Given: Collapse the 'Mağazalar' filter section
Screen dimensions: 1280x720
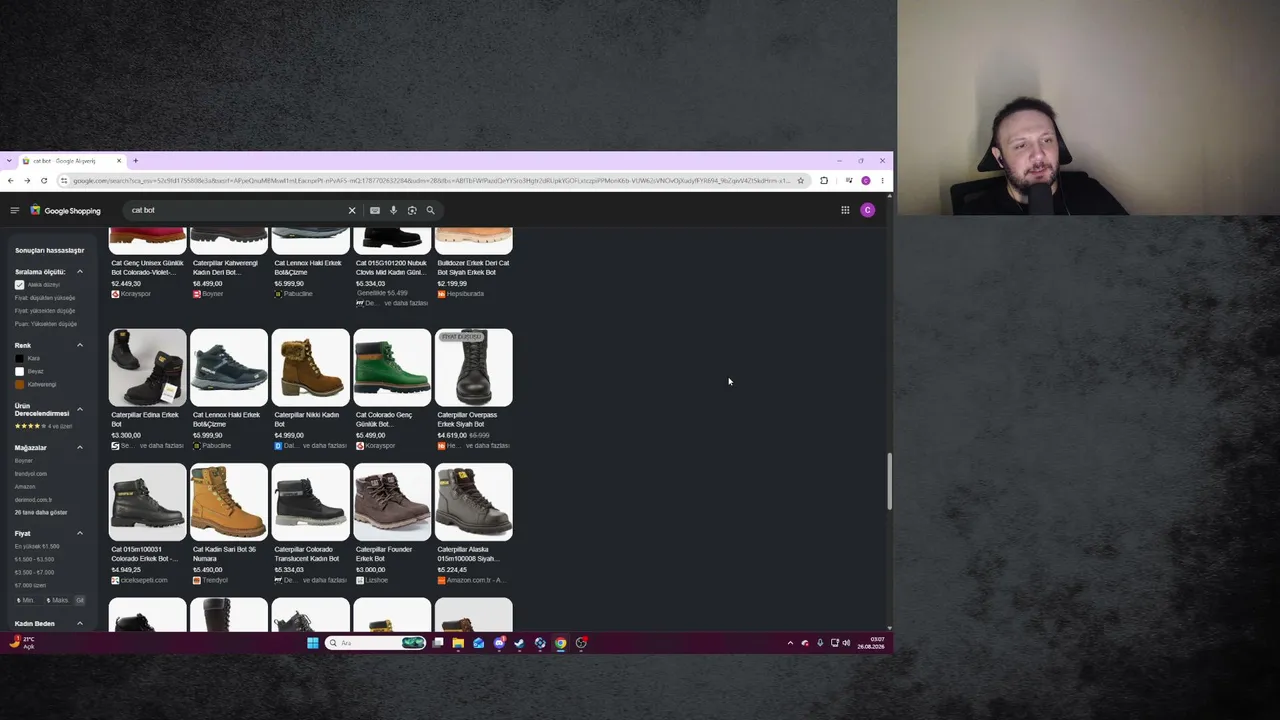Looking at the screenshot, I should click(80, 448).
